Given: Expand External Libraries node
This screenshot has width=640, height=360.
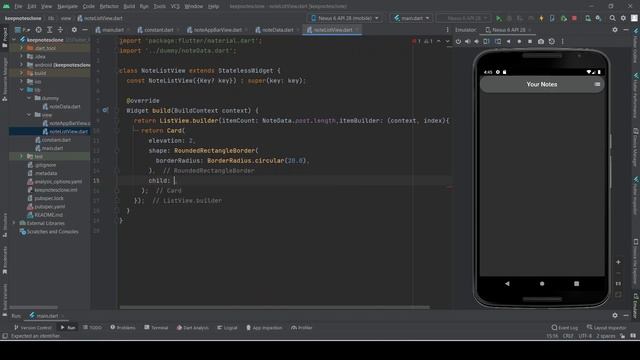Looking at the screenshot, I should [15, 223].
